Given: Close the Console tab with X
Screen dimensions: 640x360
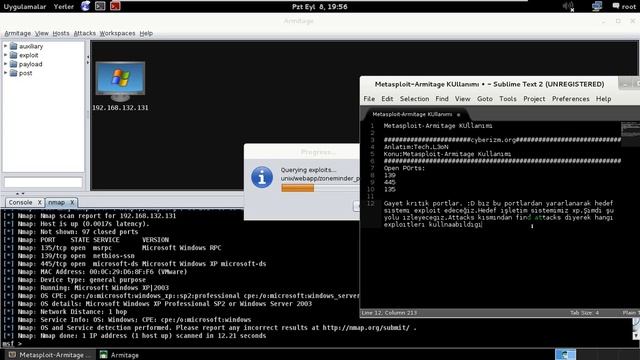Looking at the screenshot, I should pyautogui.click(x=40, y=202).
